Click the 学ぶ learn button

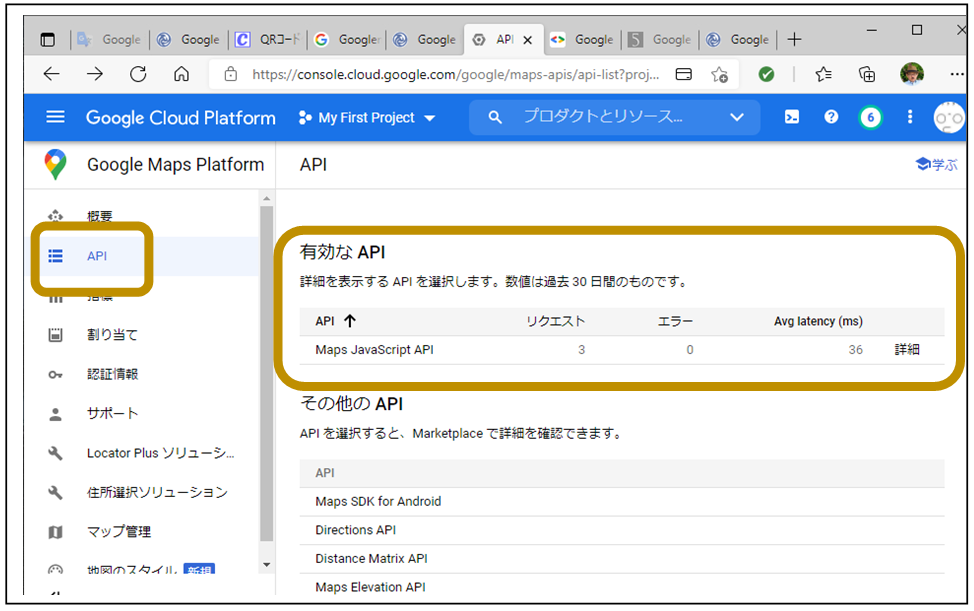tap(937, 165)
